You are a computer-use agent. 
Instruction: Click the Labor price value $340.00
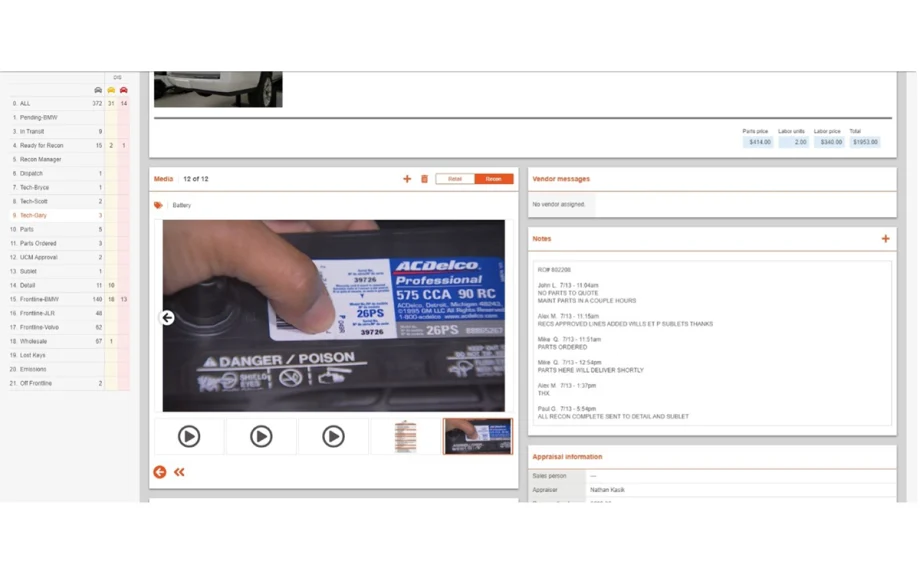click(x=829, y=142)
